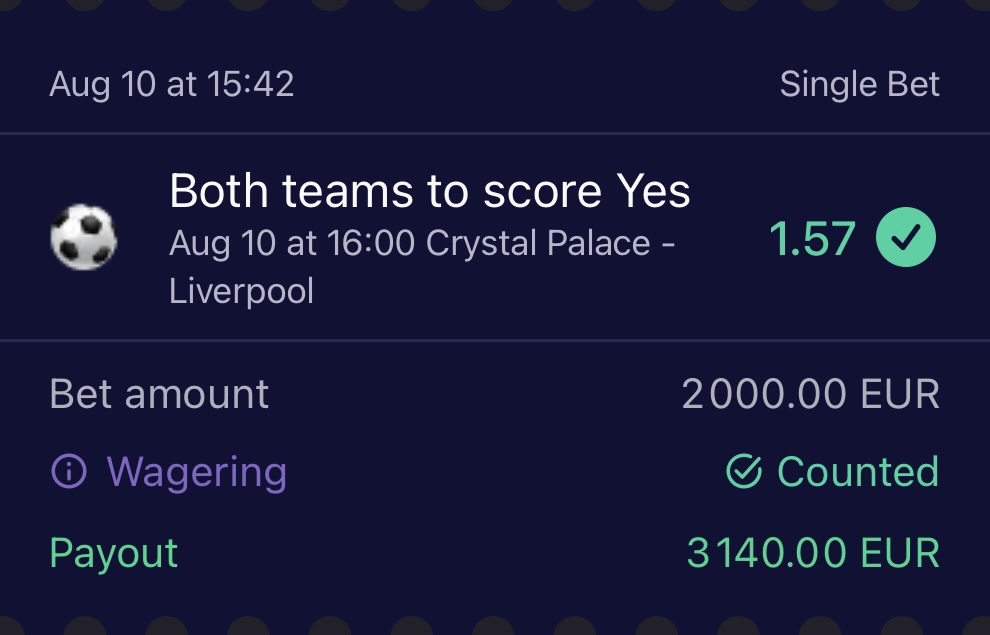
Task: Click the bet placed time Aug 10 at 15:42
Action: tap(171, 84)
